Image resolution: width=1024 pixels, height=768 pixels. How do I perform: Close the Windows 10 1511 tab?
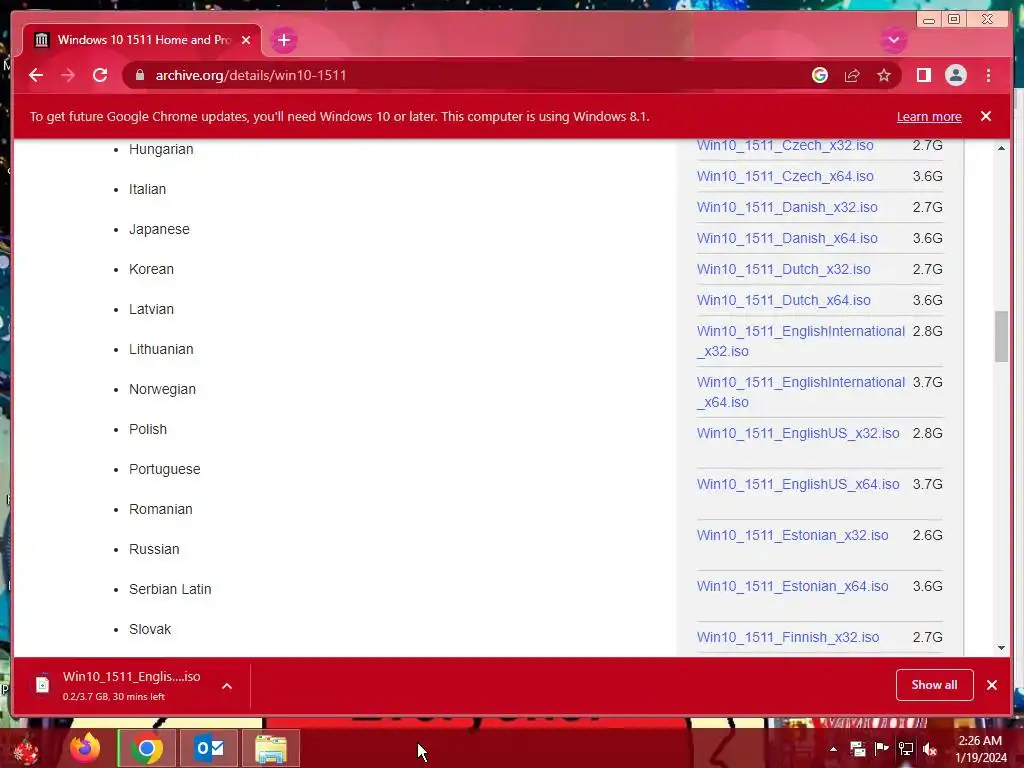pos(246,40)
